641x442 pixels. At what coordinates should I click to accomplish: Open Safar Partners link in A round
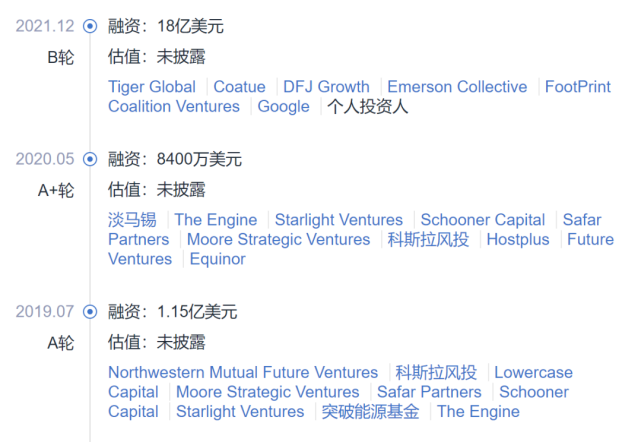(x=429, y=392)
